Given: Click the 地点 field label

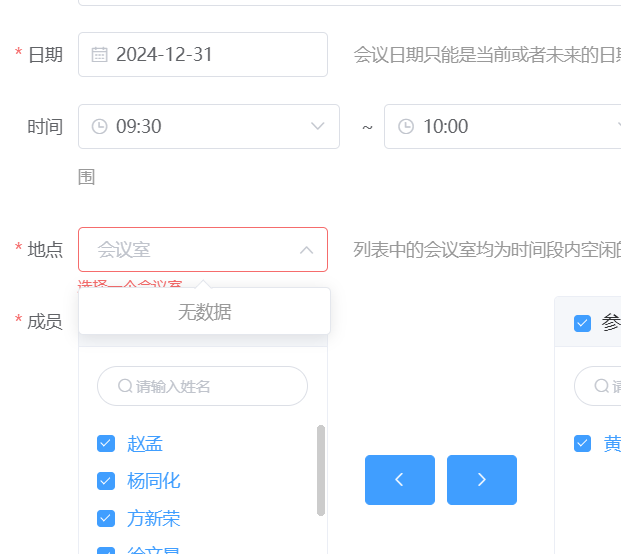Looking at the screenshot, I should pyautogui.click(x=45, y=250).
